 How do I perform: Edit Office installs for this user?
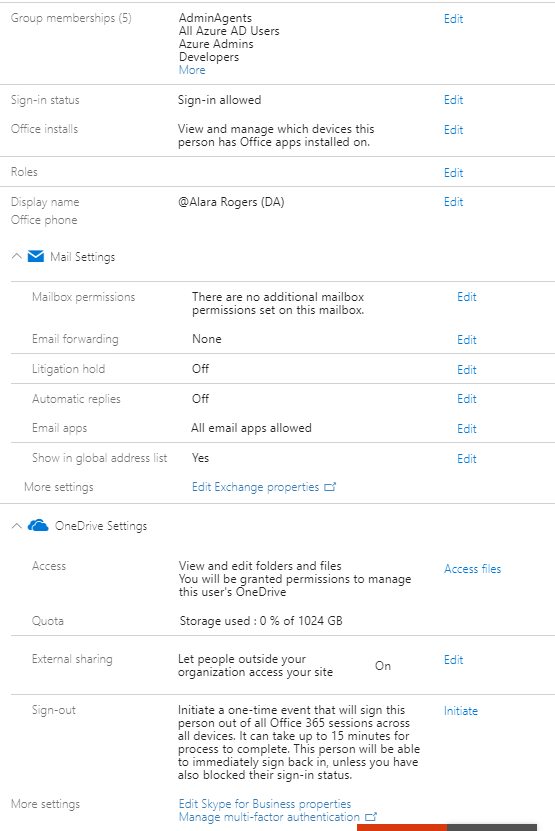(453, 130)
